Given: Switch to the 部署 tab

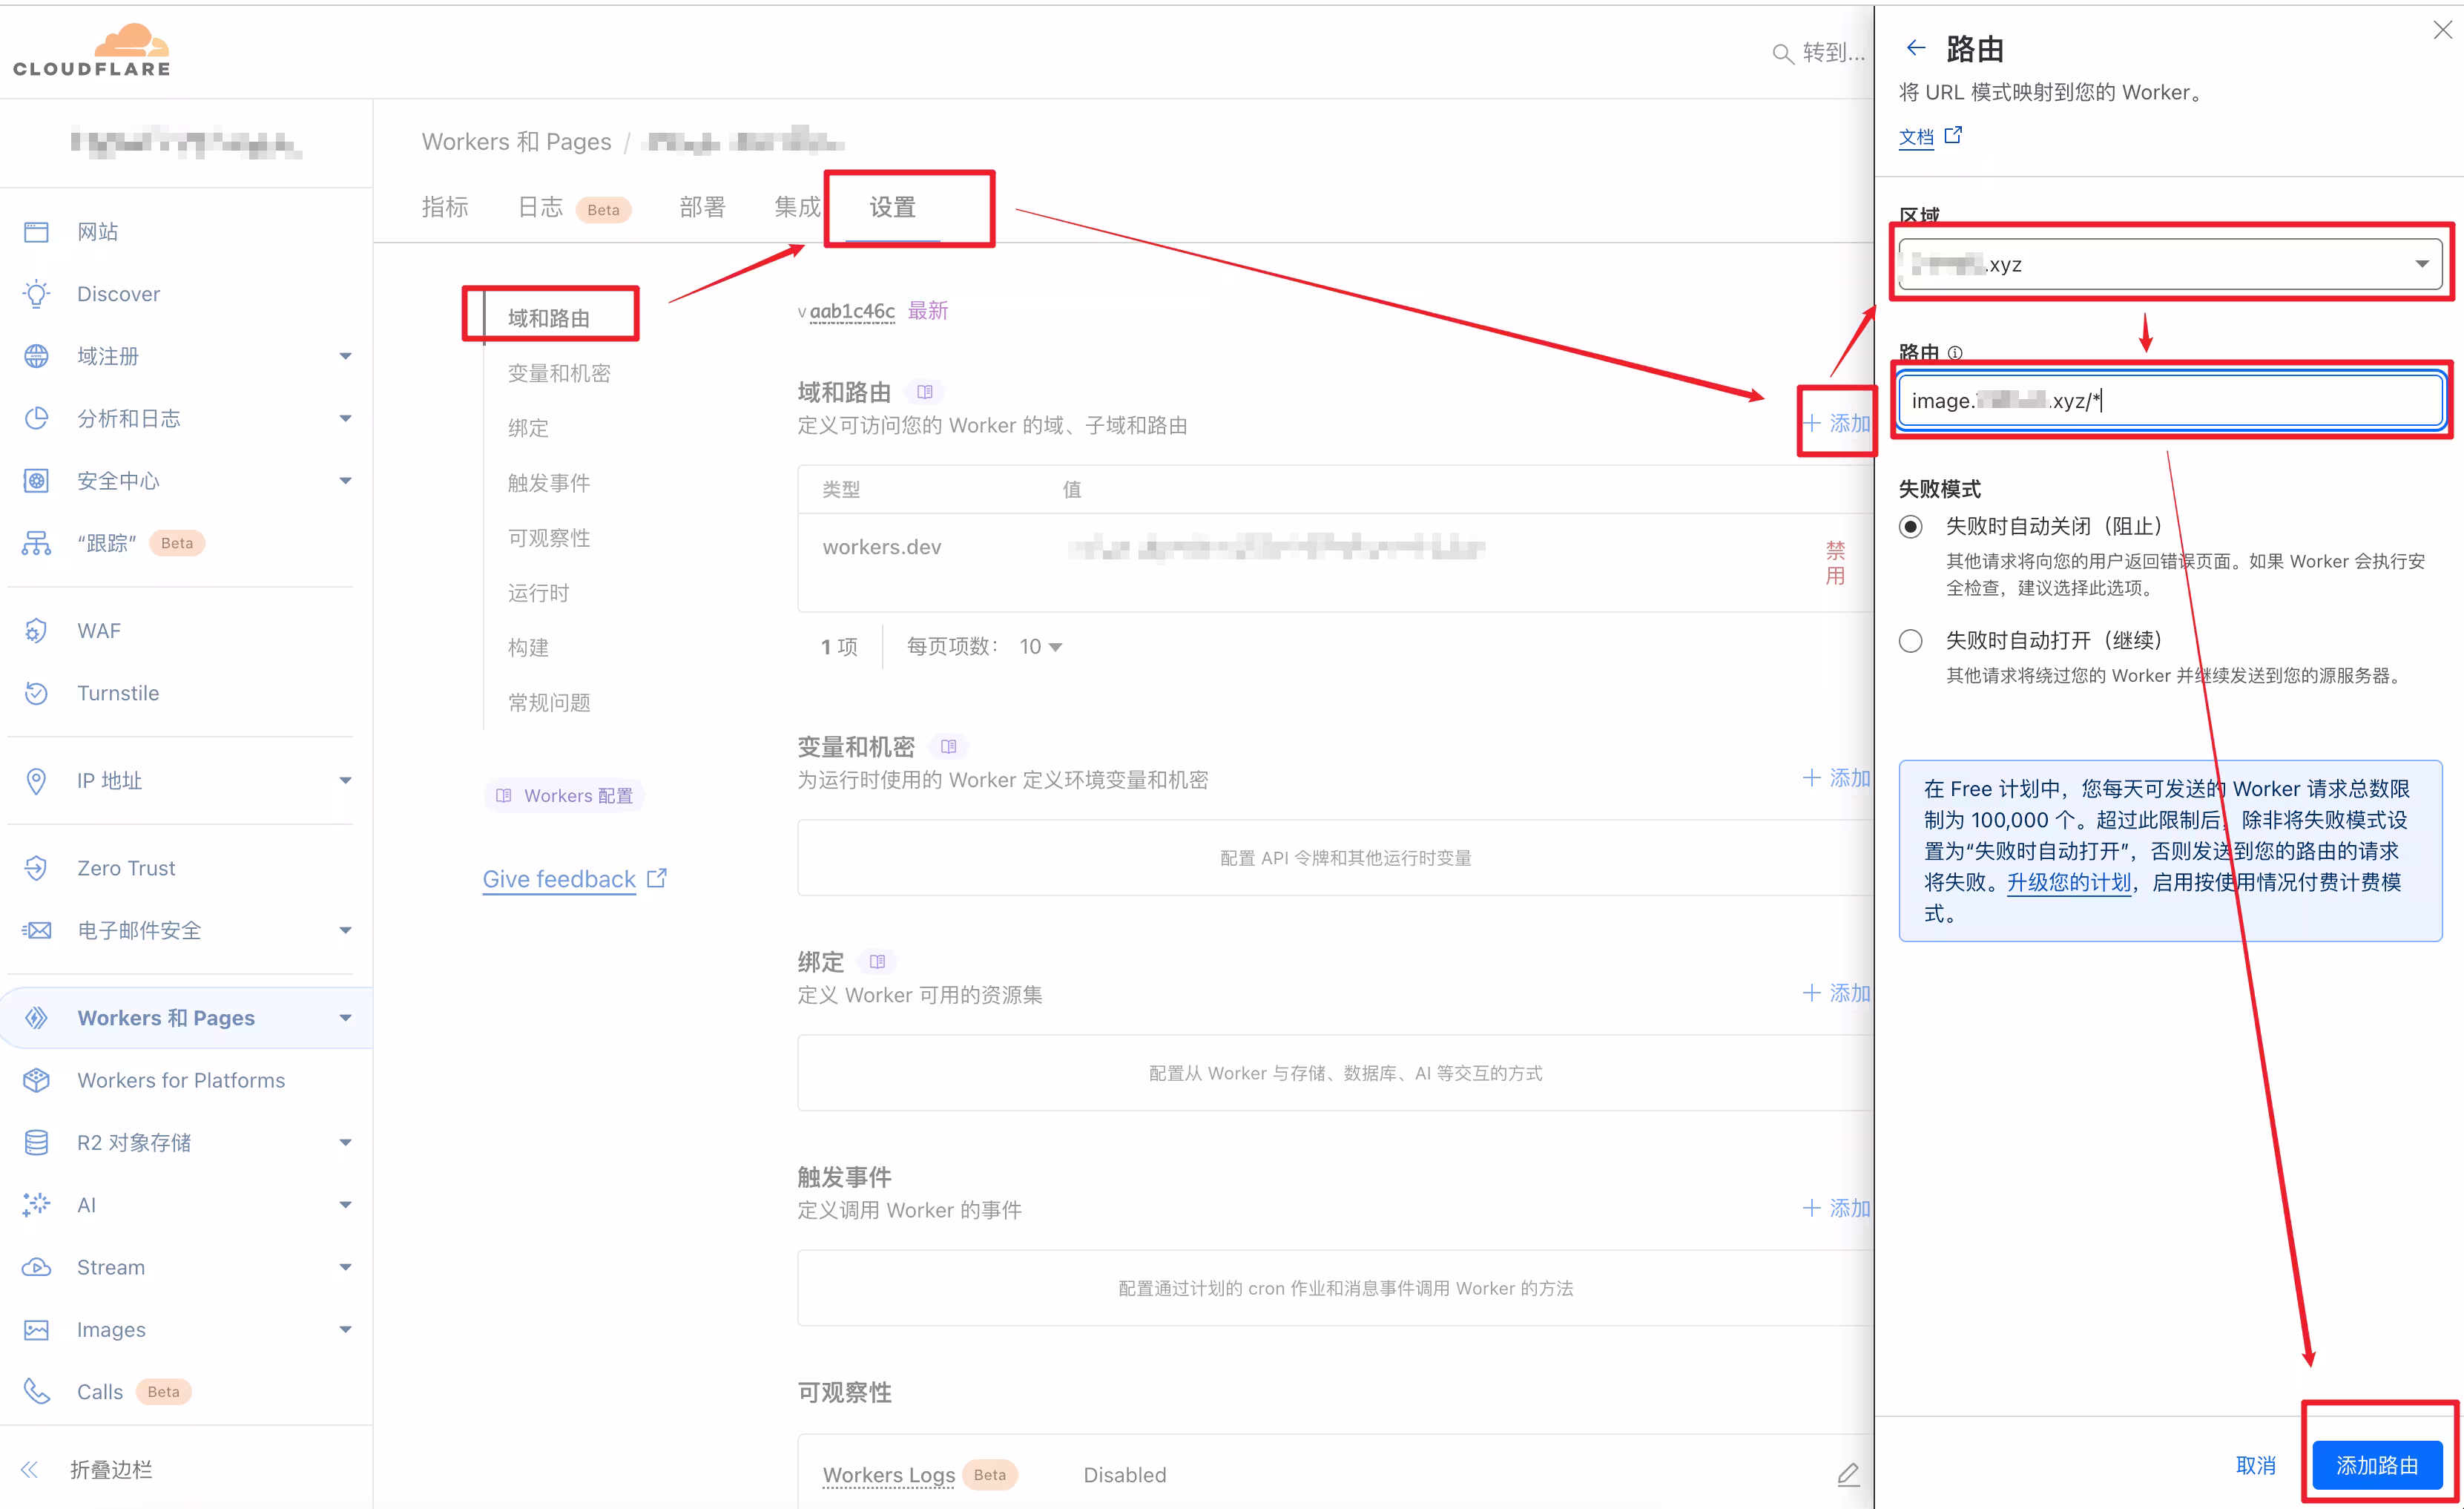Looking at the screenshot, I should pyautogui.click(x=702, y=207).
